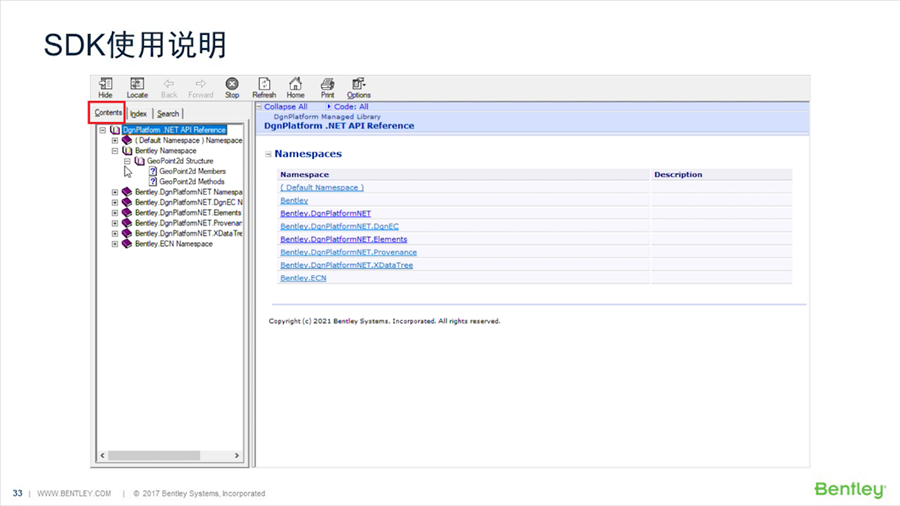
Task: Switch to the Contents tab
Action: [x=108, y=112]
